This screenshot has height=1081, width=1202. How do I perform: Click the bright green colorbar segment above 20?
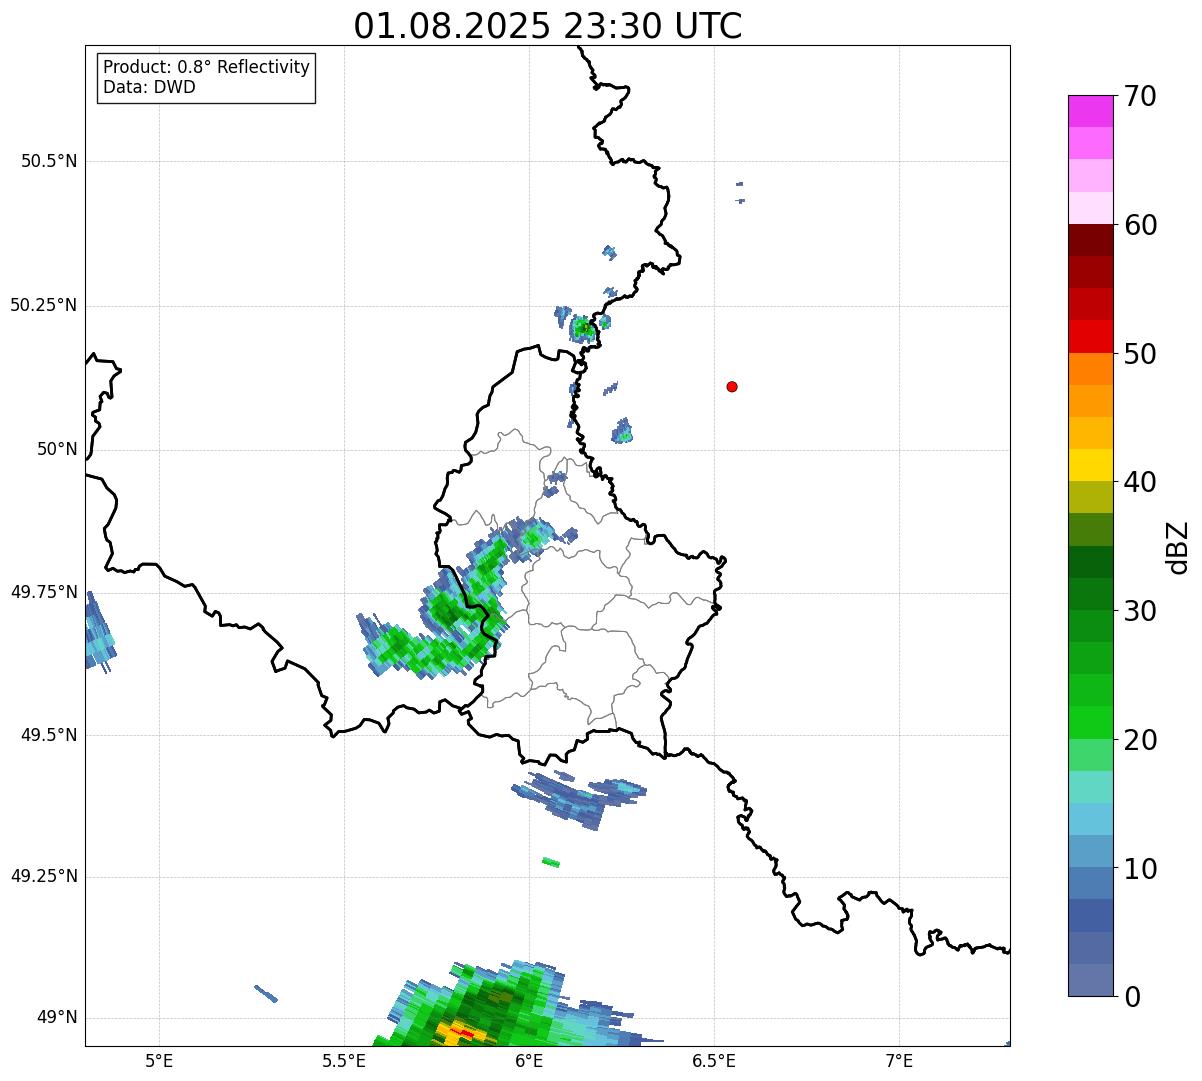1090,723
